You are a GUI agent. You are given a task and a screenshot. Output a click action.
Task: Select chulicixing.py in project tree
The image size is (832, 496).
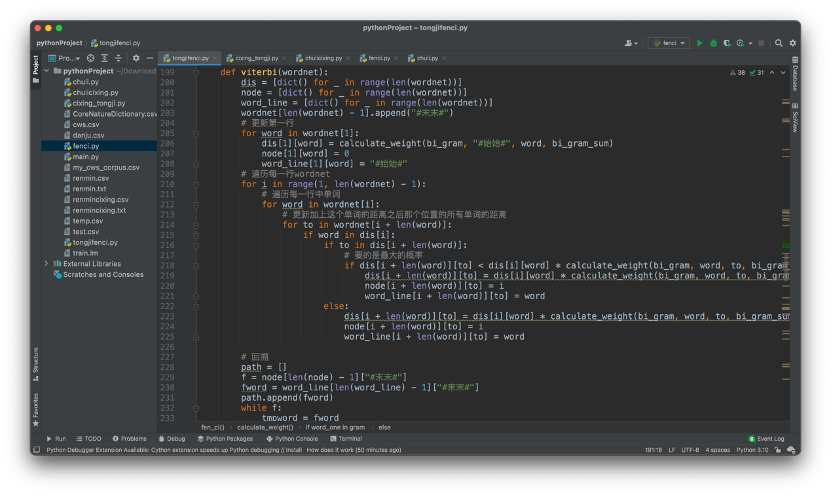95,92
